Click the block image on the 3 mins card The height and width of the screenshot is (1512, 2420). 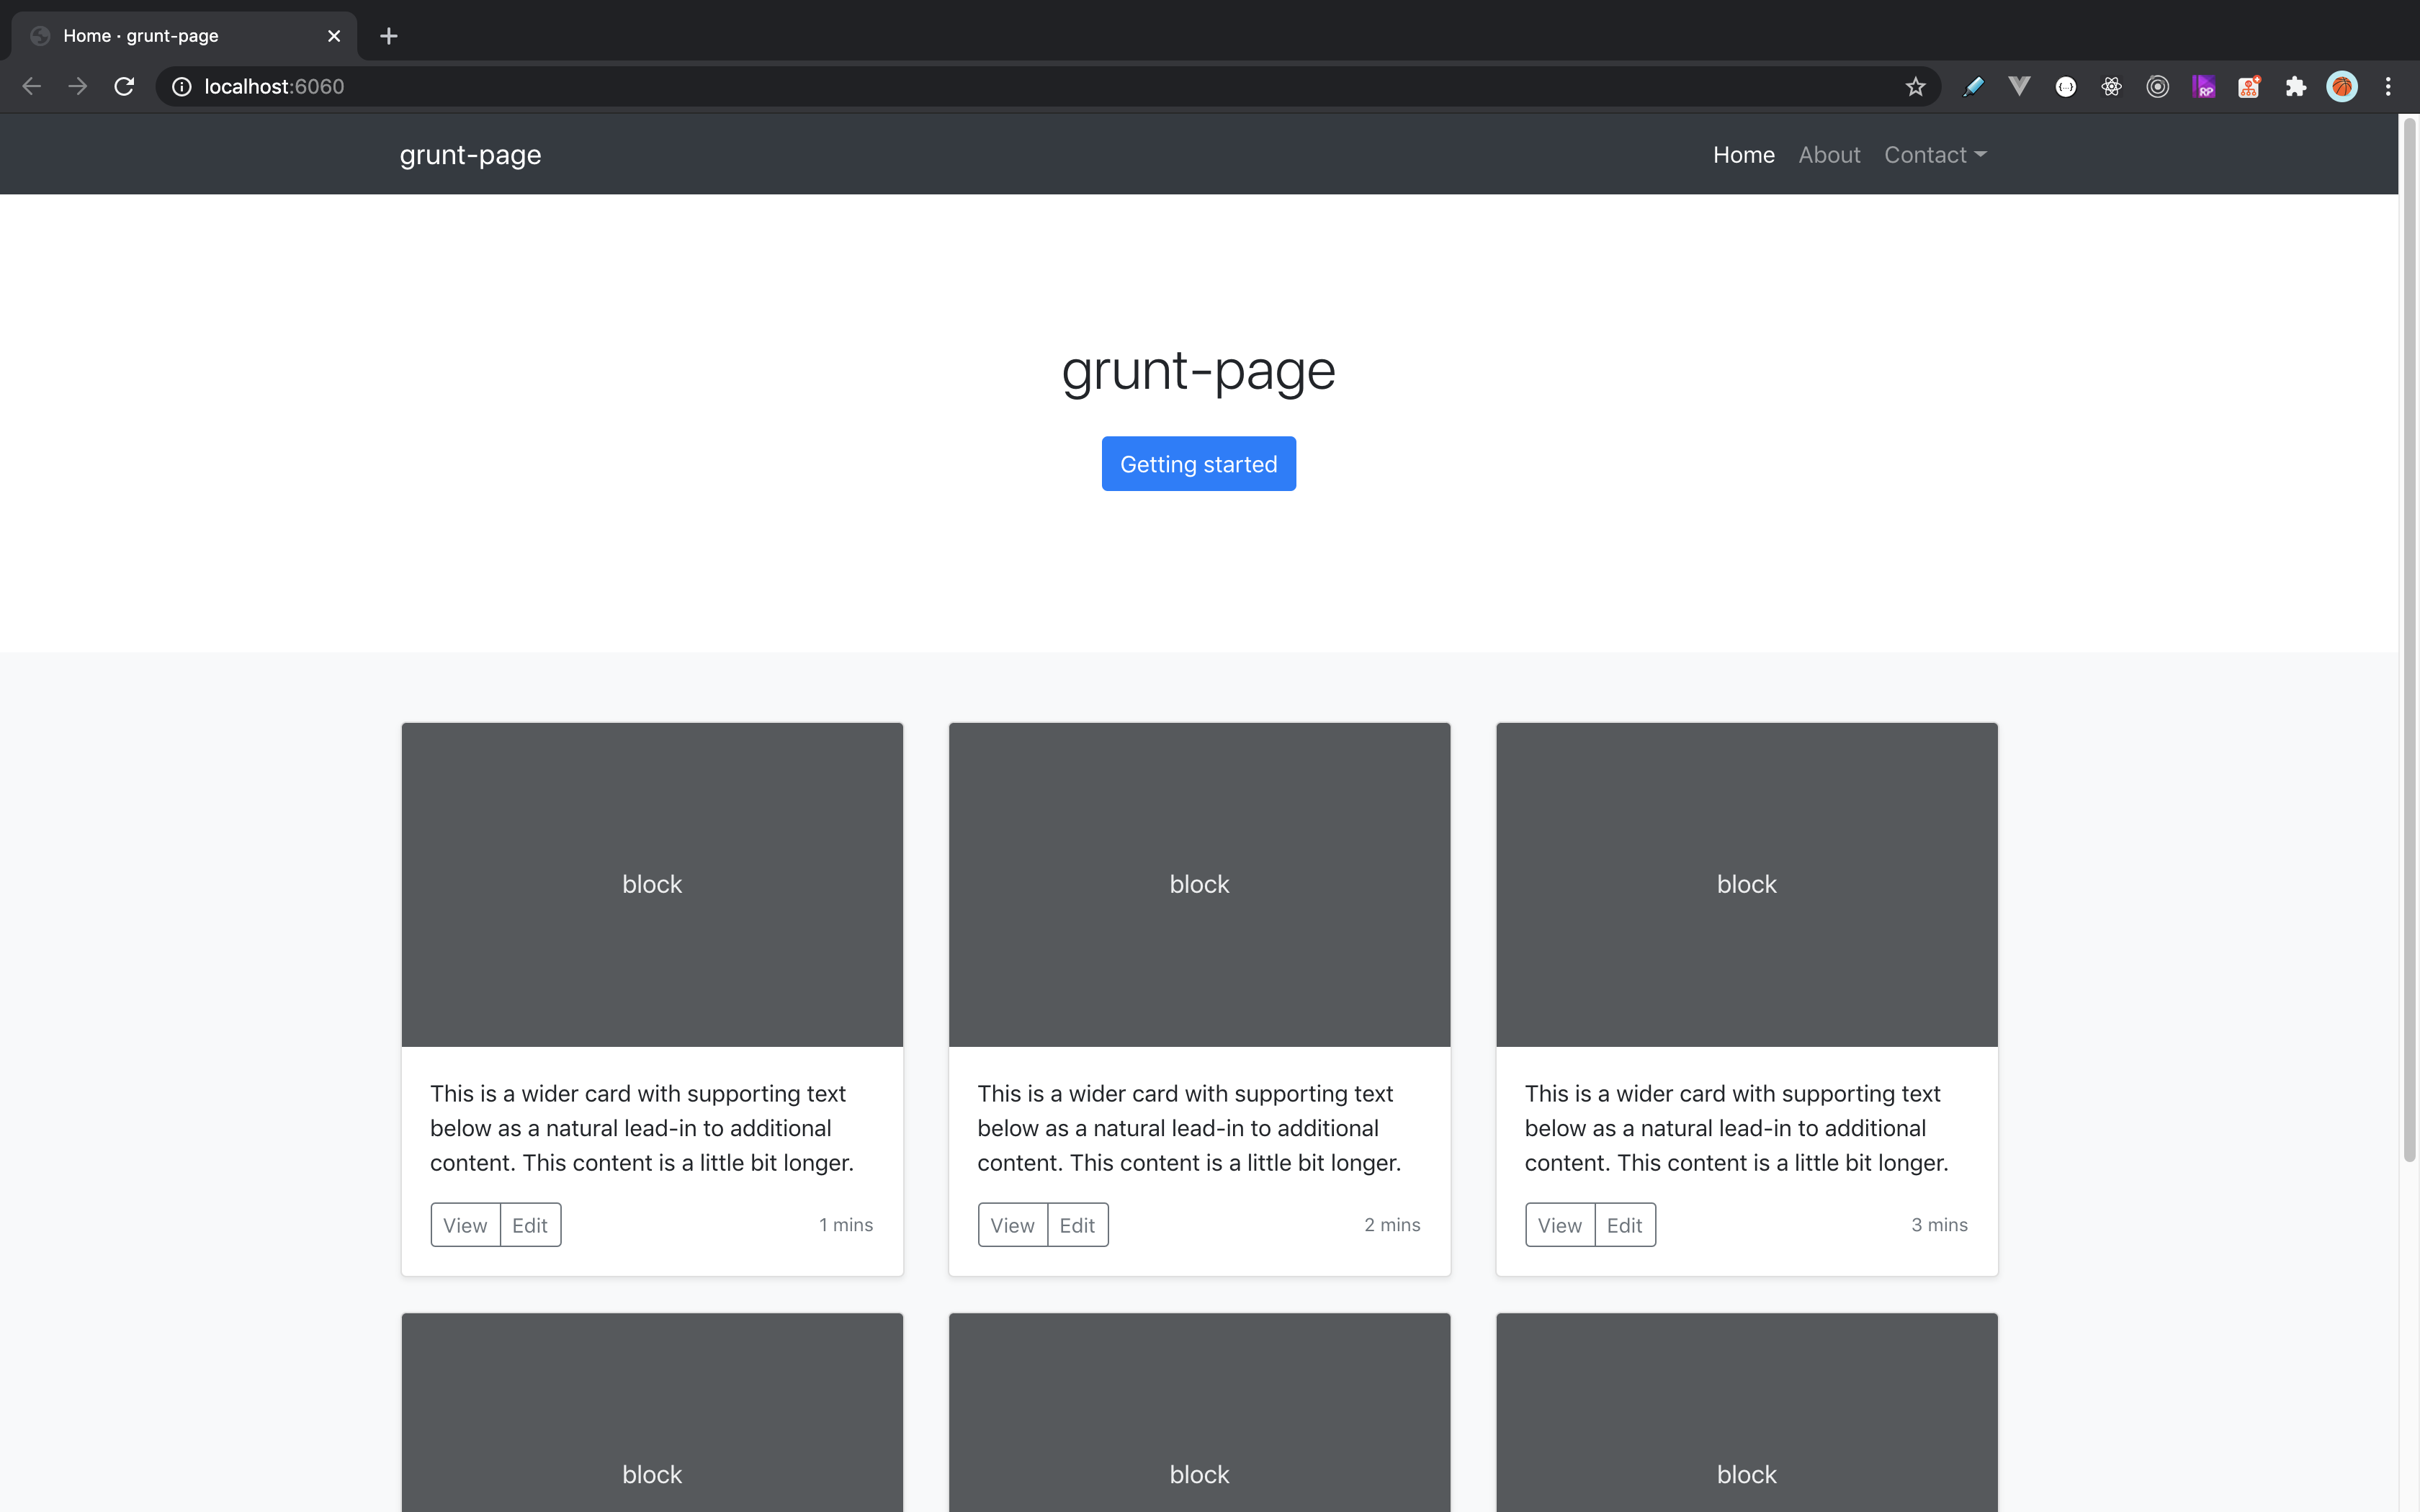point(1746,885)
